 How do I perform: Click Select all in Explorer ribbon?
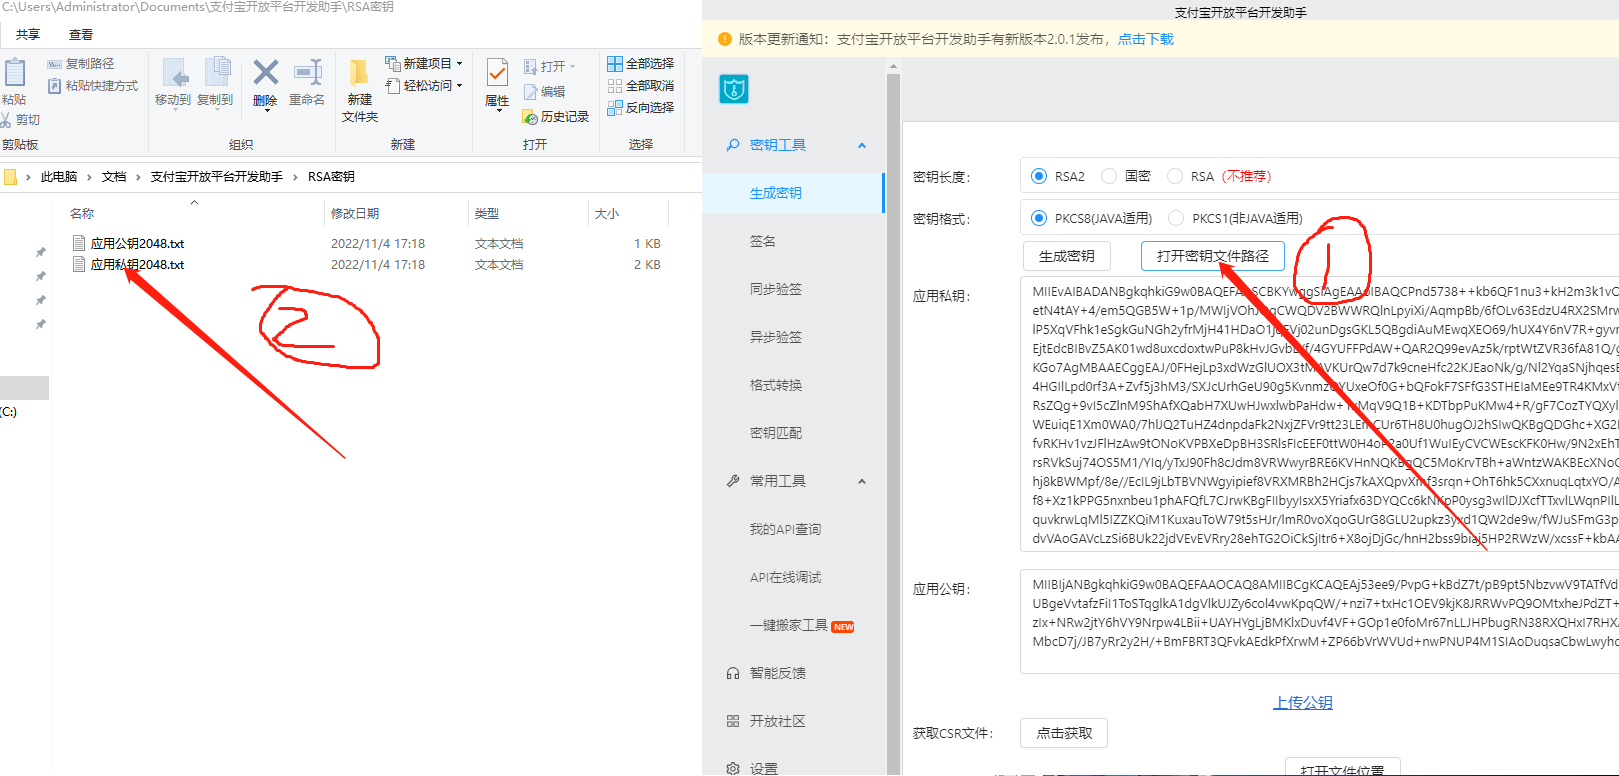tap(641, 64)
